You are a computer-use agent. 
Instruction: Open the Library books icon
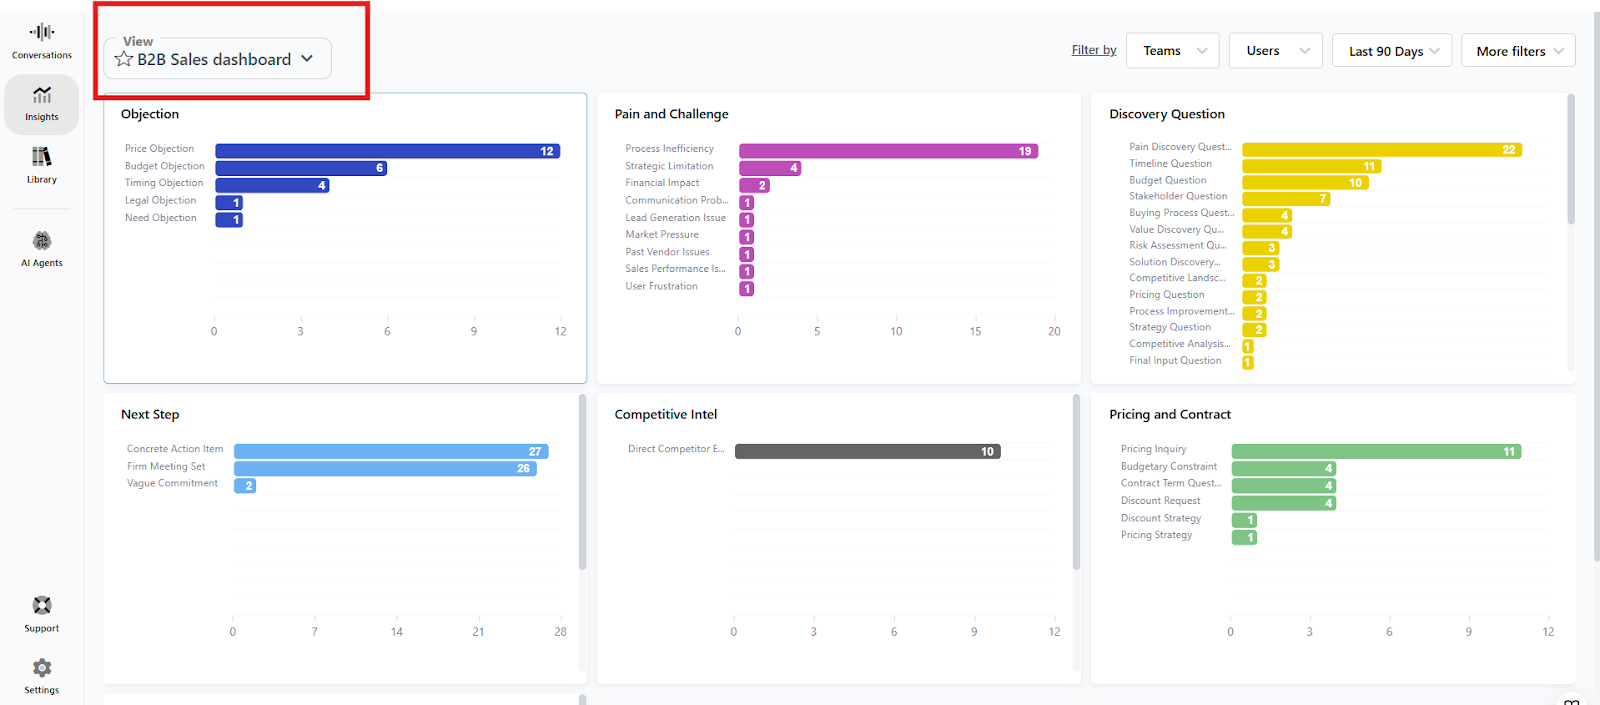(42, 157)
